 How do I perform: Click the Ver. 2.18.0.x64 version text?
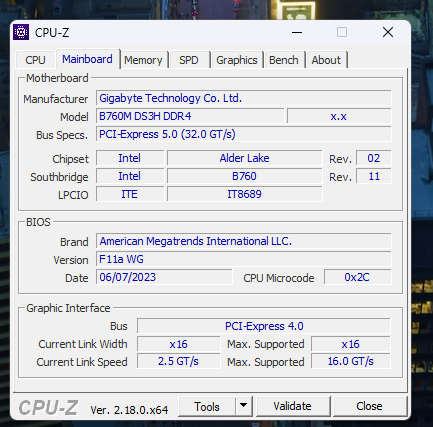(129, 410)
